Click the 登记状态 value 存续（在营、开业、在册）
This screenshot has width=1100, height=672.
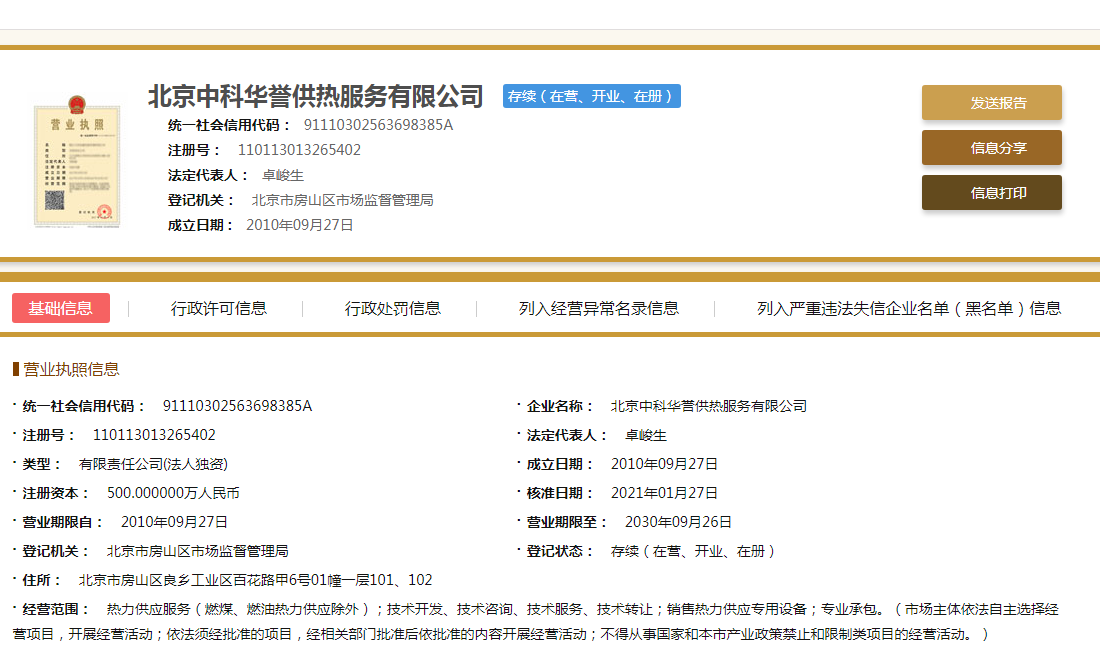tap(692, 551)
